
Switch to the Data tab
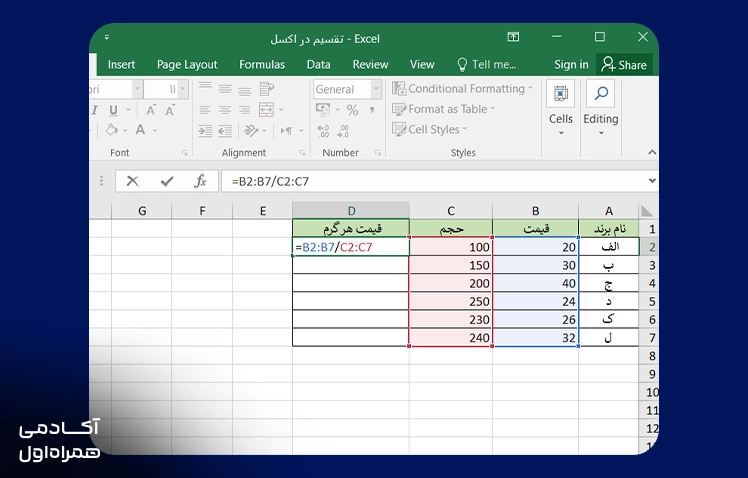[318, 64]
